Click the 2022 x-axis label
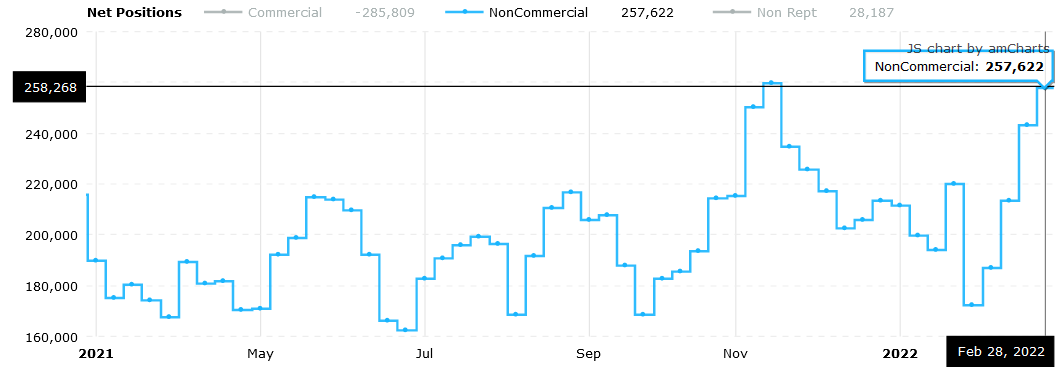Image resolution: width=1064 pixels, height=375 pixels. [x=900, y=353]
